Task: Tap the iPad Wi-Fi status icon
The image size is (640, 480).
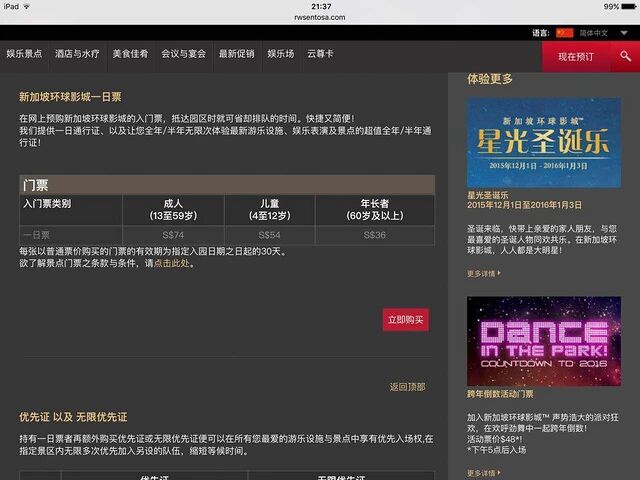Action: (27, 6)
